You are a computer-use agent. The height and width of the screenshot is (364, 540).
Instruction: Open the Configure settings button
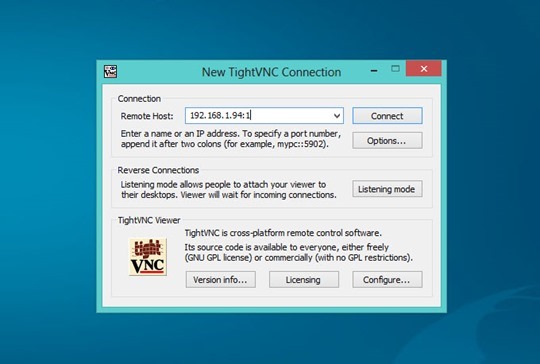387,279
